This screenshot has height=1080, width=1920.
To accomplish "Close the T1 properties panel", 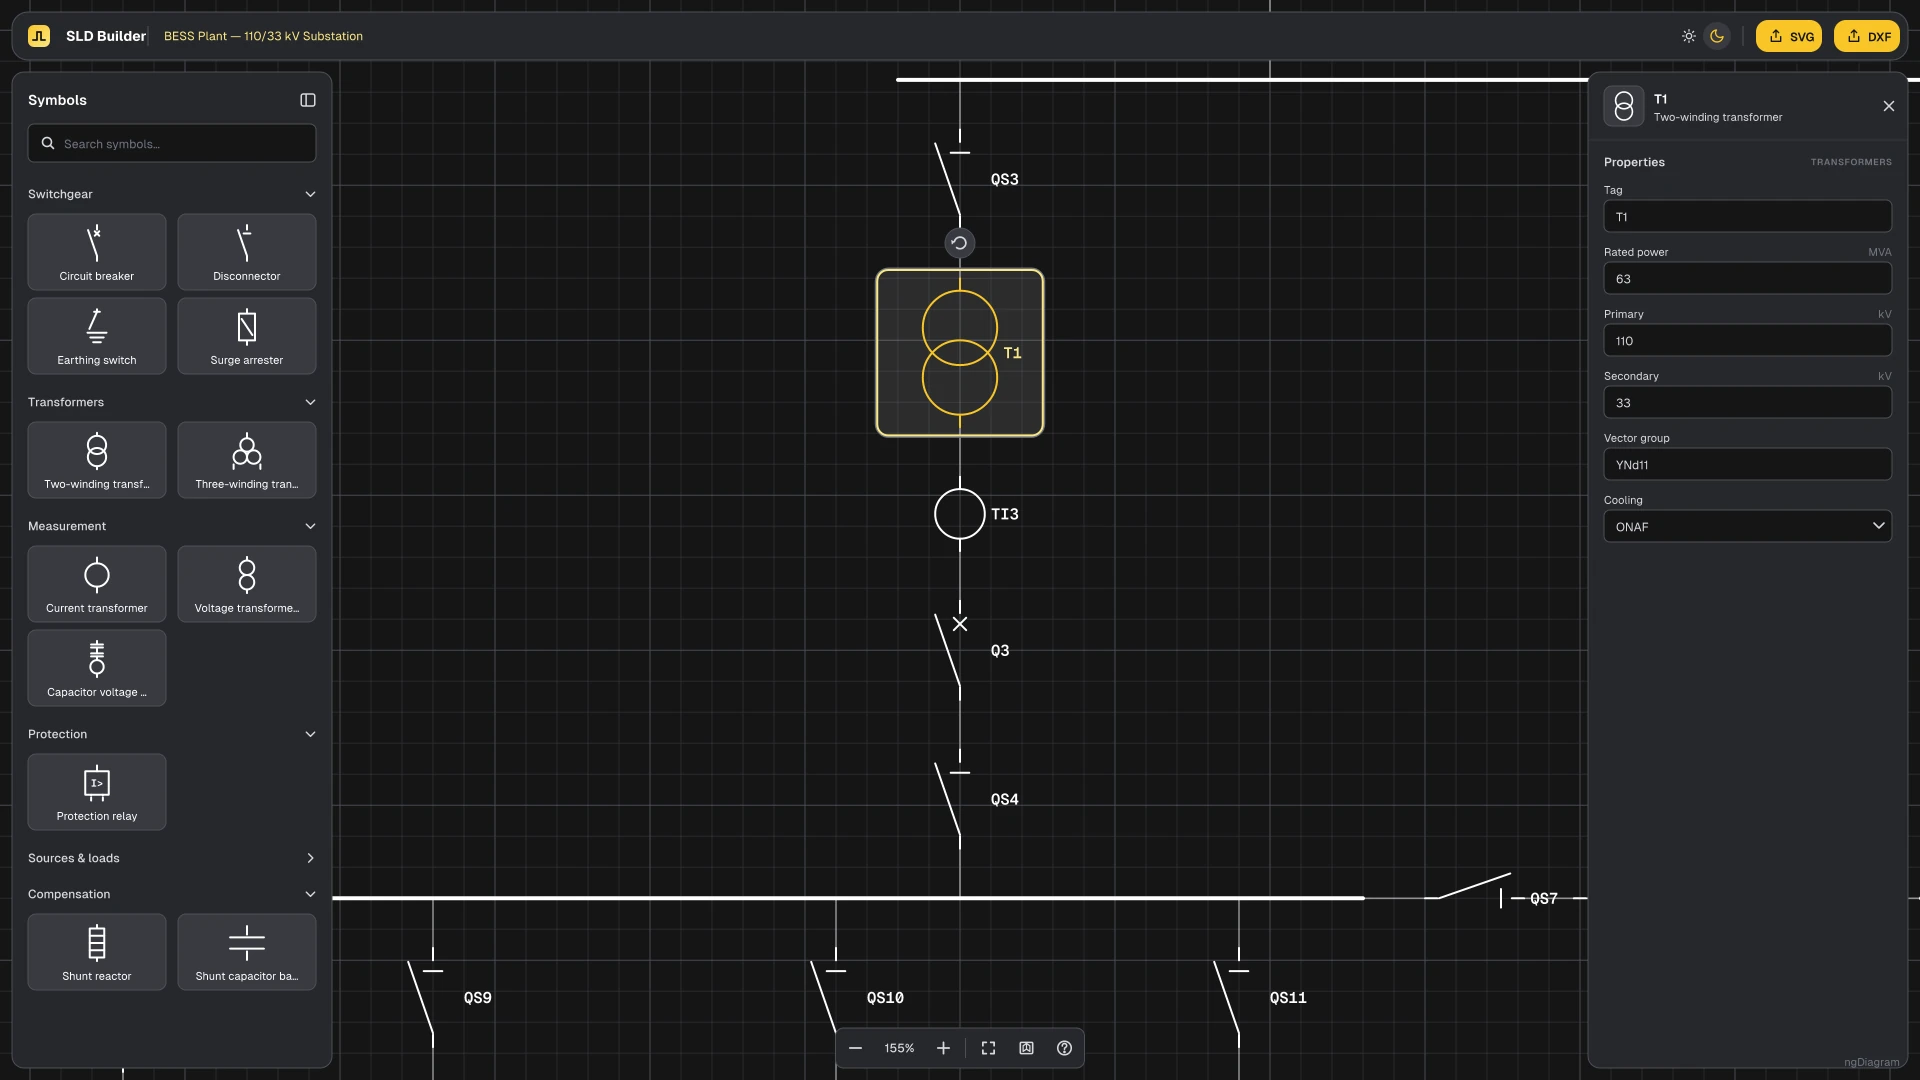I will point(1889,106).
